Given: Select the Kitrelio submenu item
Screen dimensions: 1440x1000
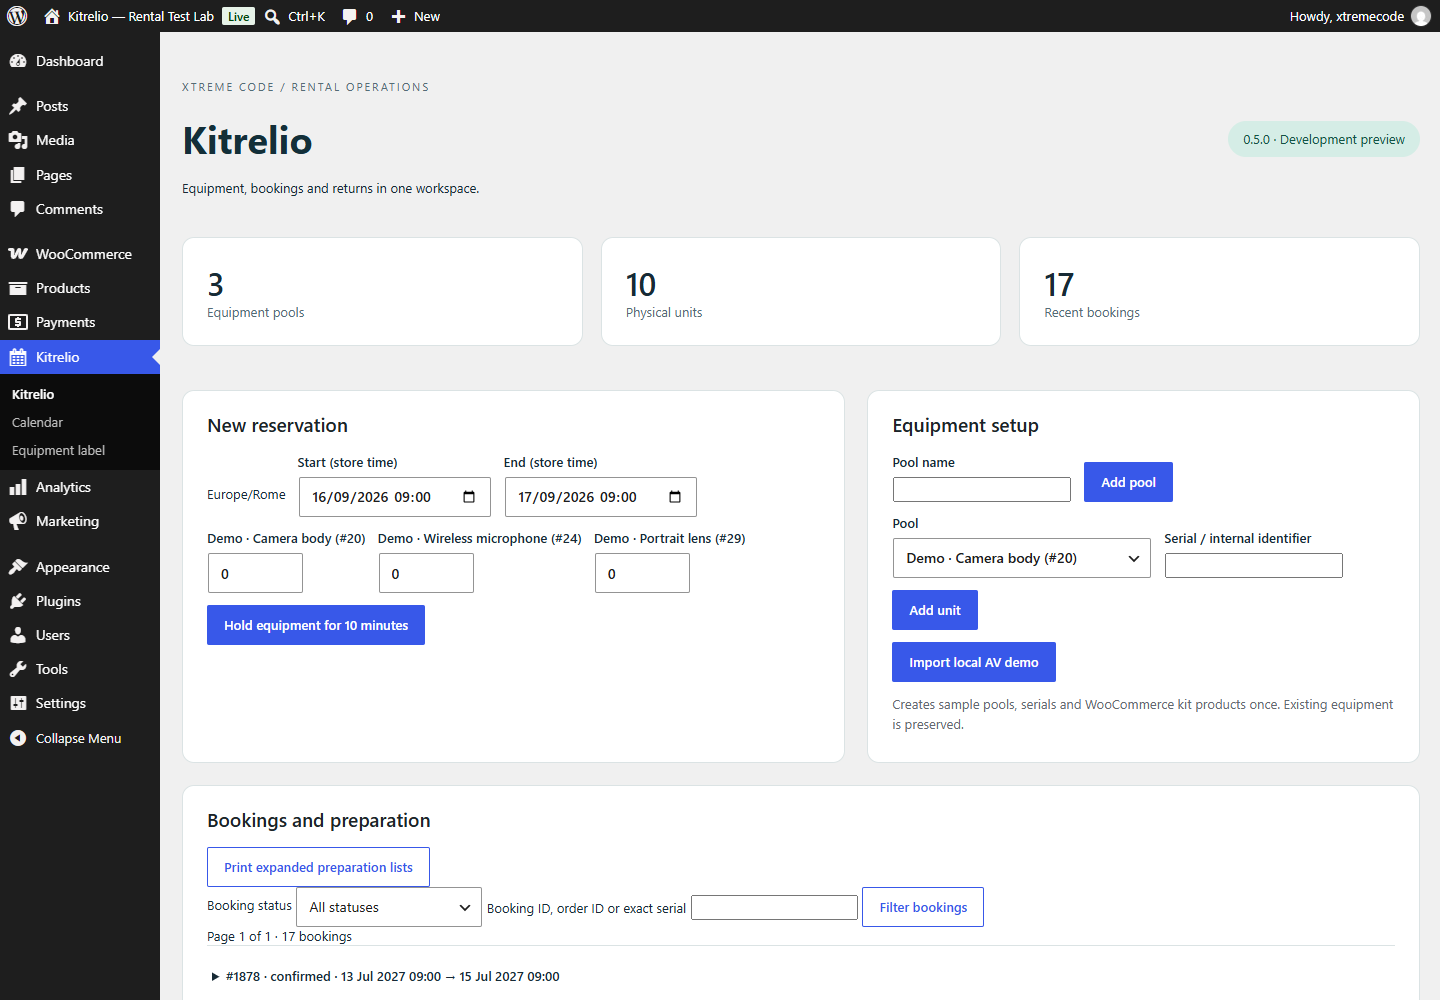Looking at the screenshot, I should click(x=33, y=394).
